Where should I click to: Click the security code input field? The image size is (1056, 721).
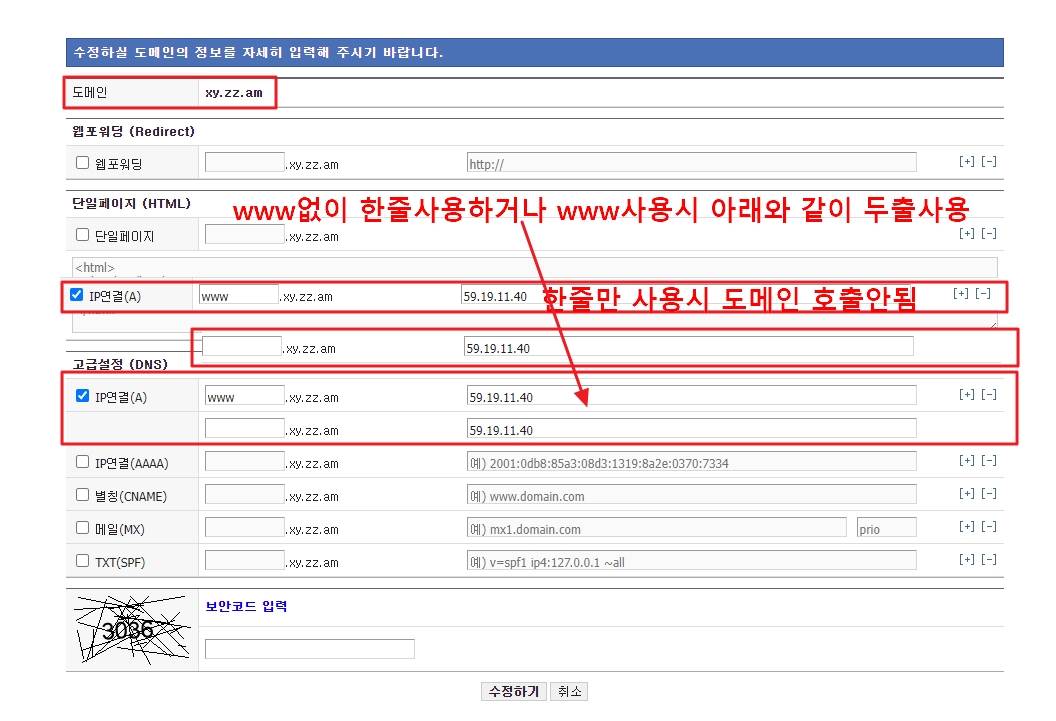pos(309,648)
